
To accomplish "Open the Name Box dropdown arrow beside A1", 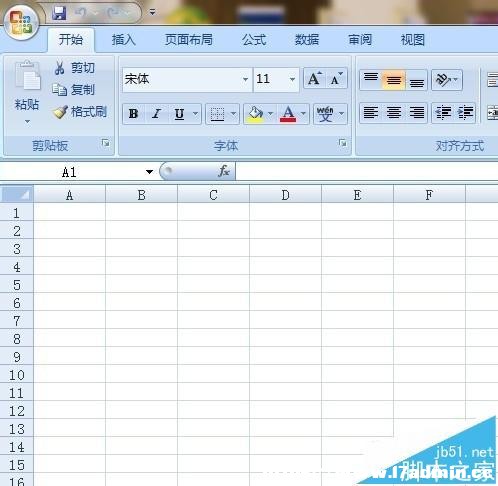I will [149, 172].
